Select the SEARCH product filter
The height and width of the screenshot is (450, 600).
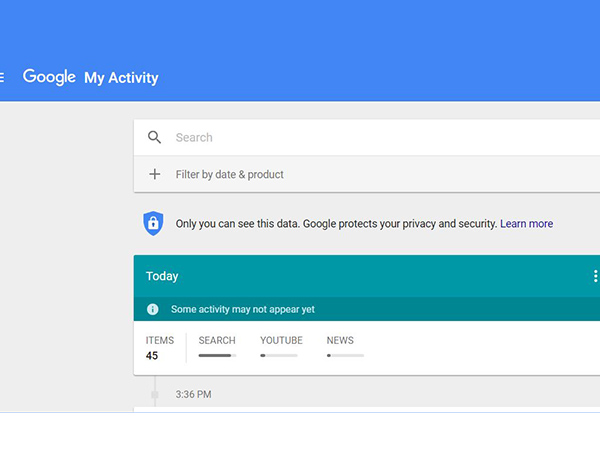217,340
